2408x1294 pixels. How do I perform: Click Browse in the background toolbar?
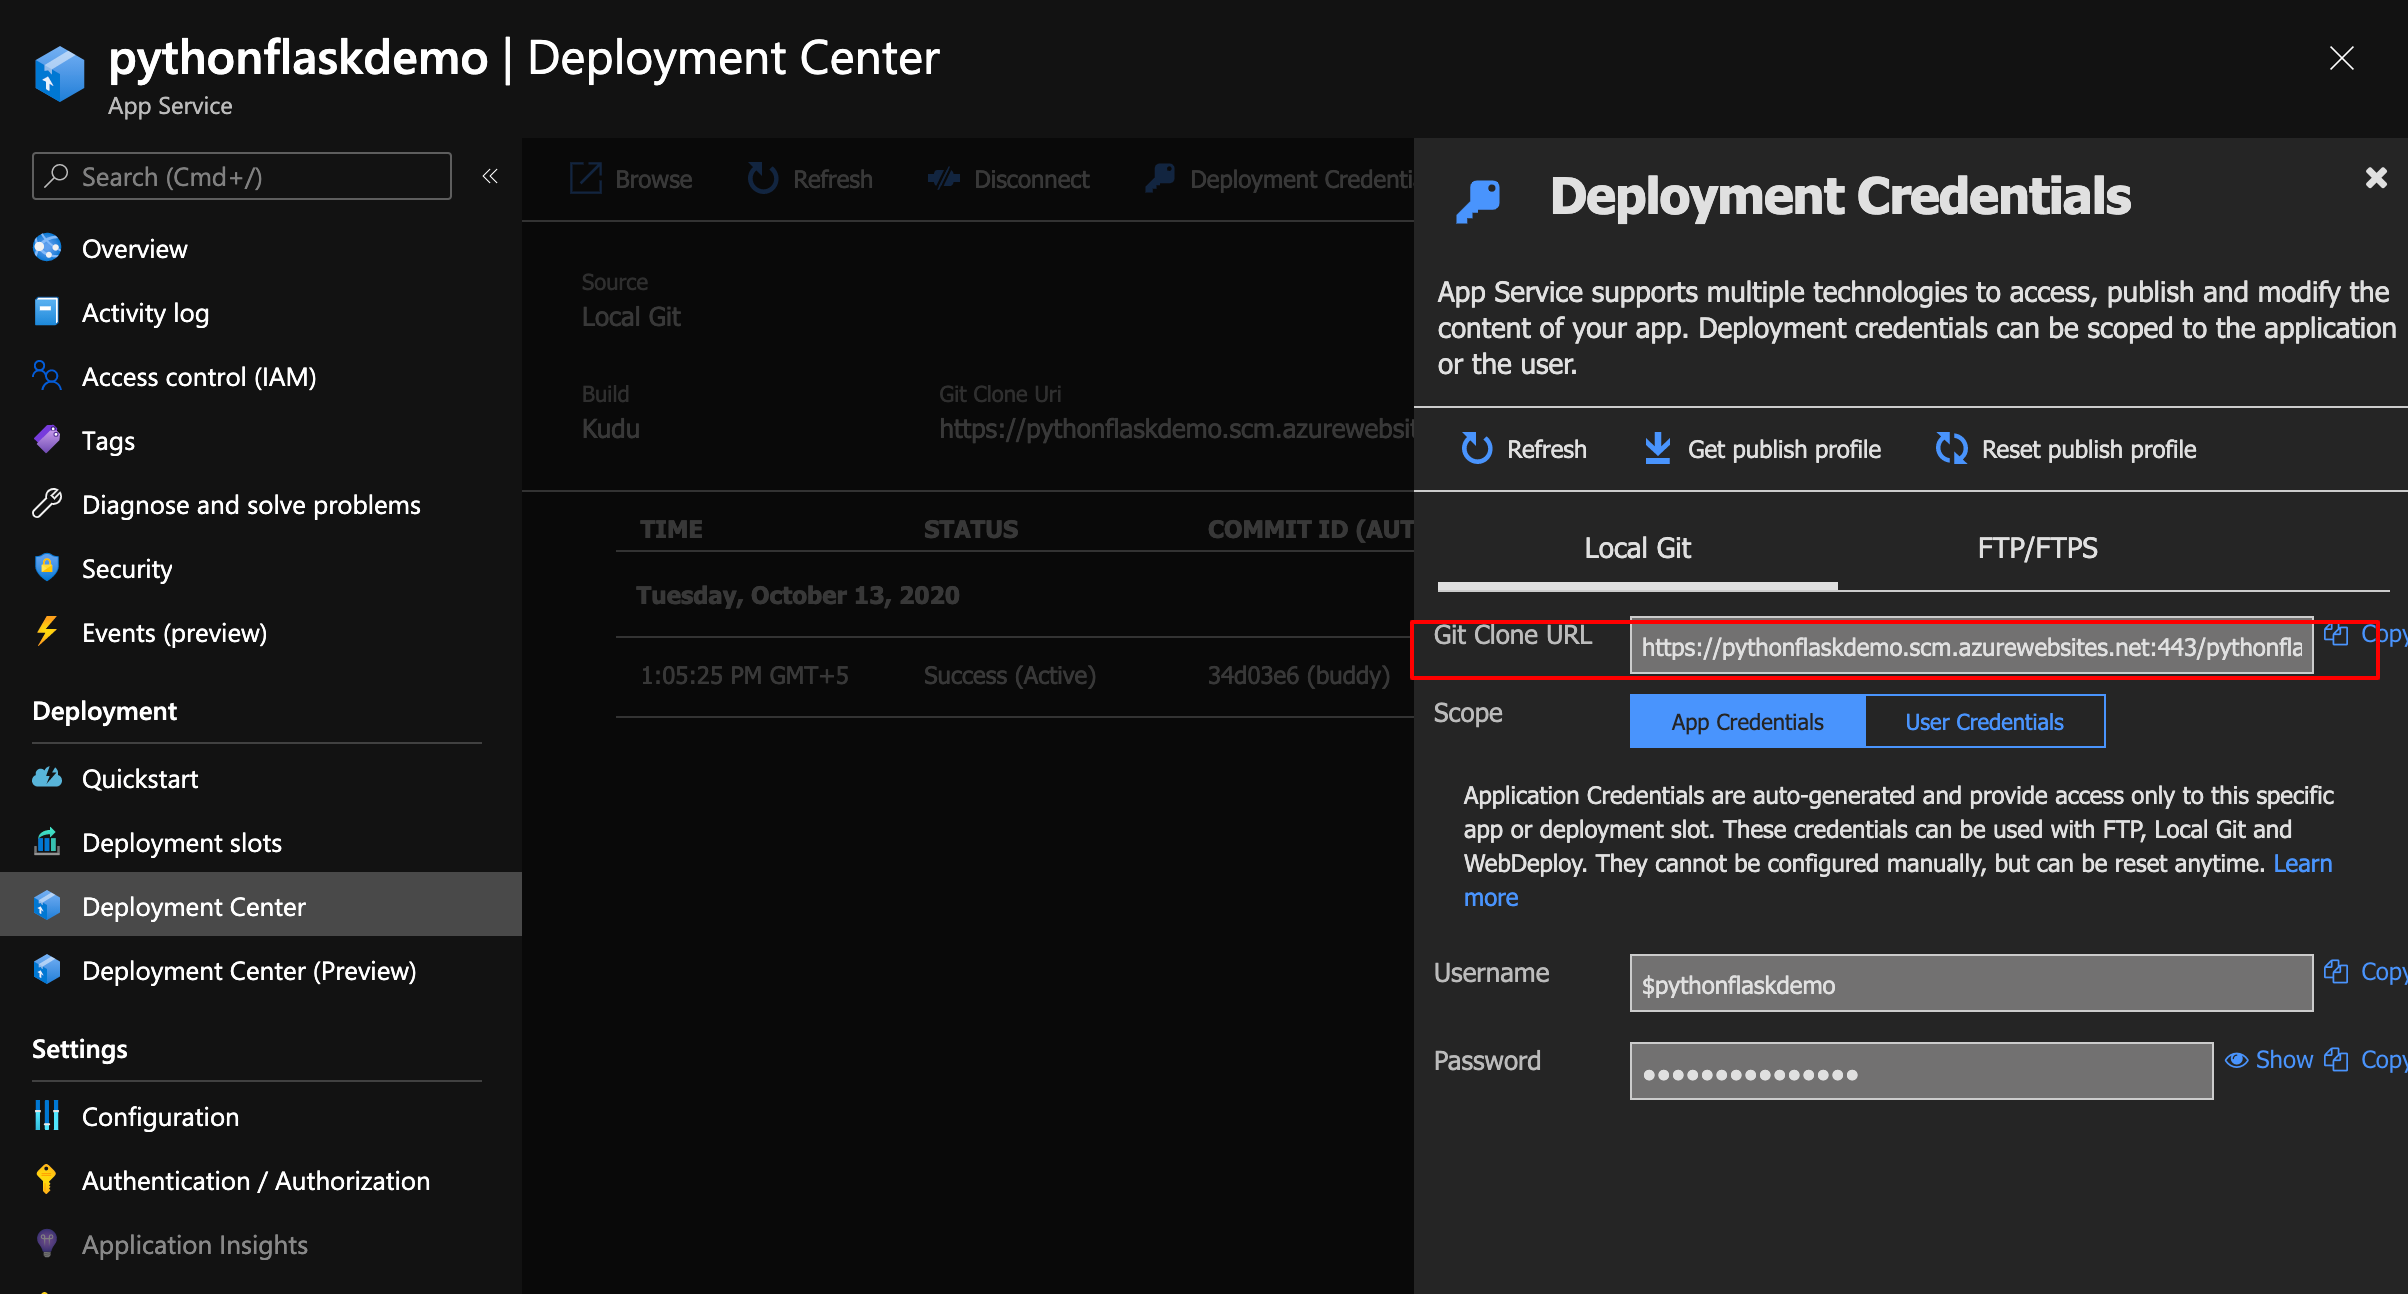click(631, 179)
